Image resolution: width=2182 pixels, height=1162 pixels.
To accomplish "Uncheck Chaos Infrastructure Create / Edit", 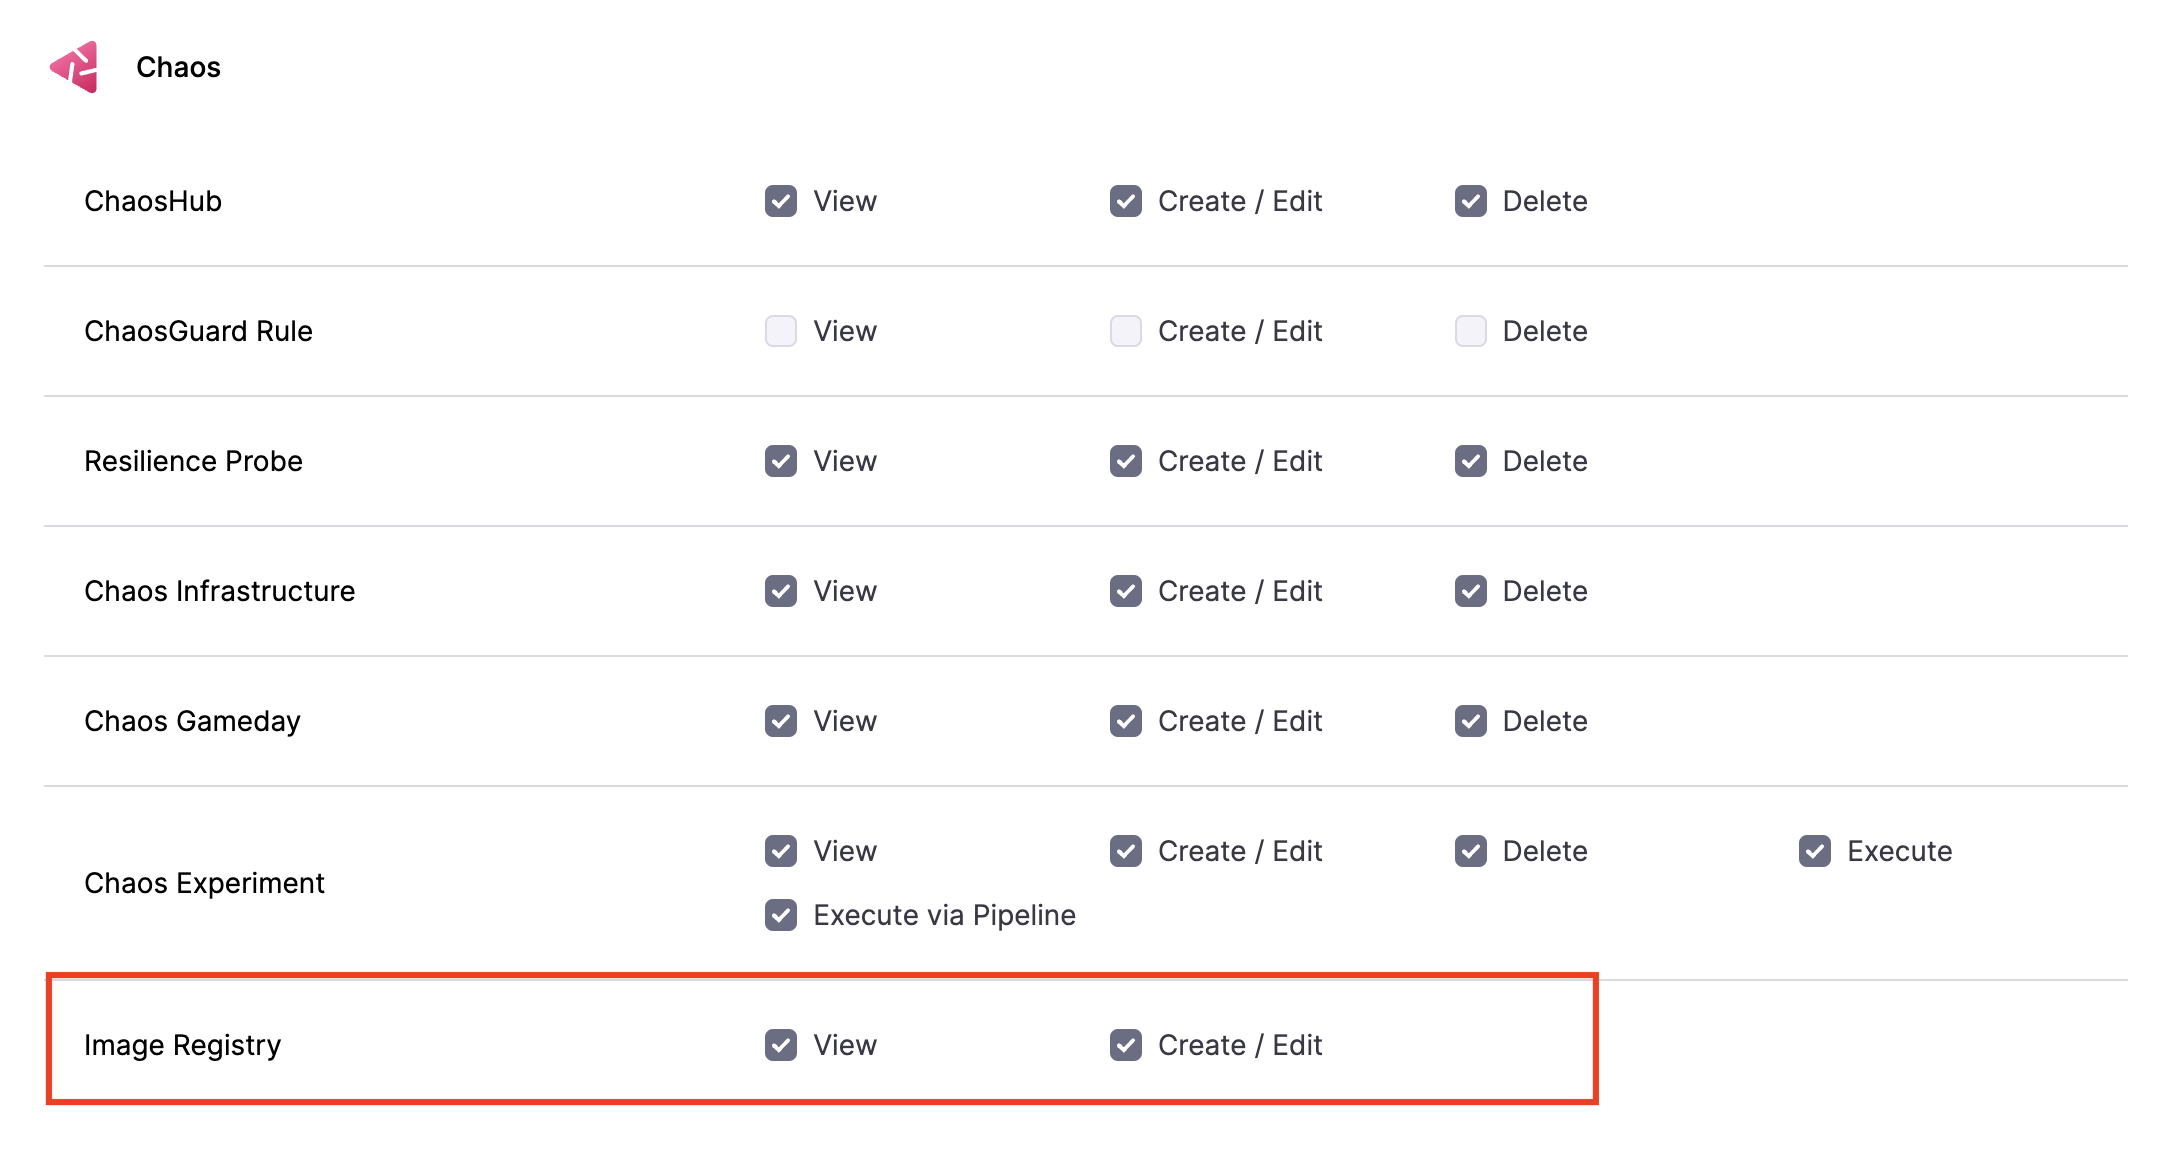I will coord(1126,591).
